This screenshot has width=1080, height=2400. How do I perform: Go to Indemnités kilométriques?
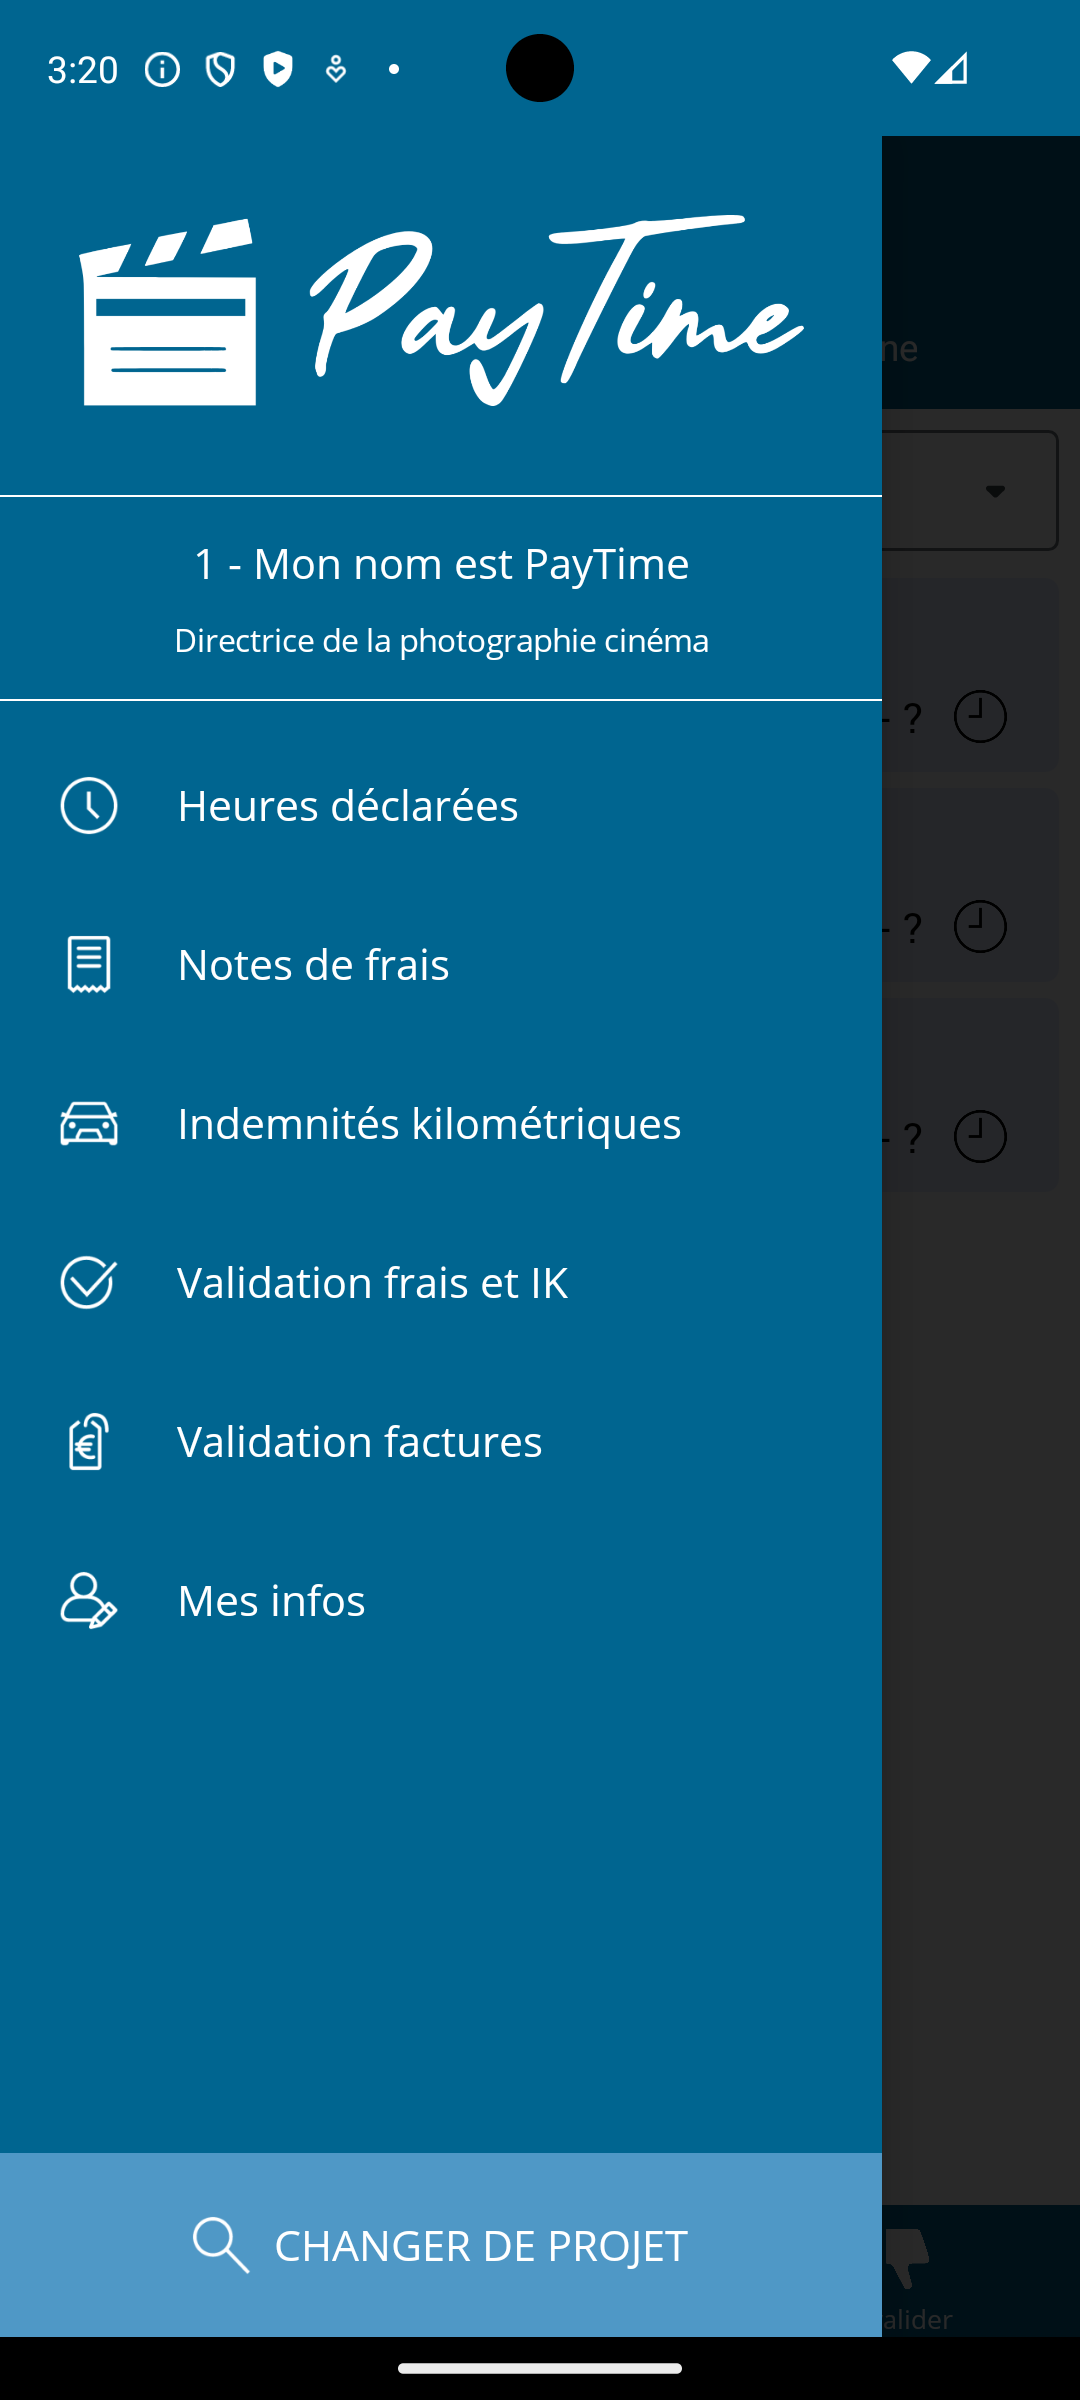[x=429, y=1123]
